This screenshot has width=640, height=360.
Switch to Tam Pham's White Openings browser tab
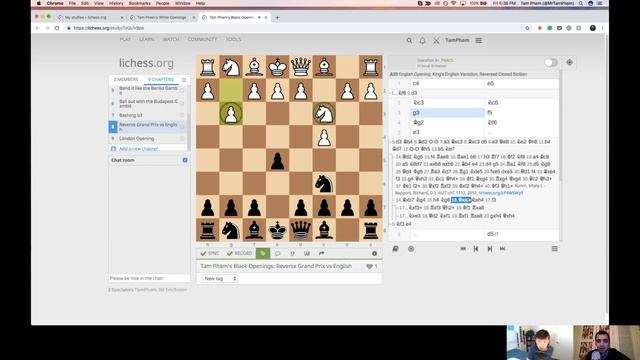pyautogui.click(x=161, y=18)
